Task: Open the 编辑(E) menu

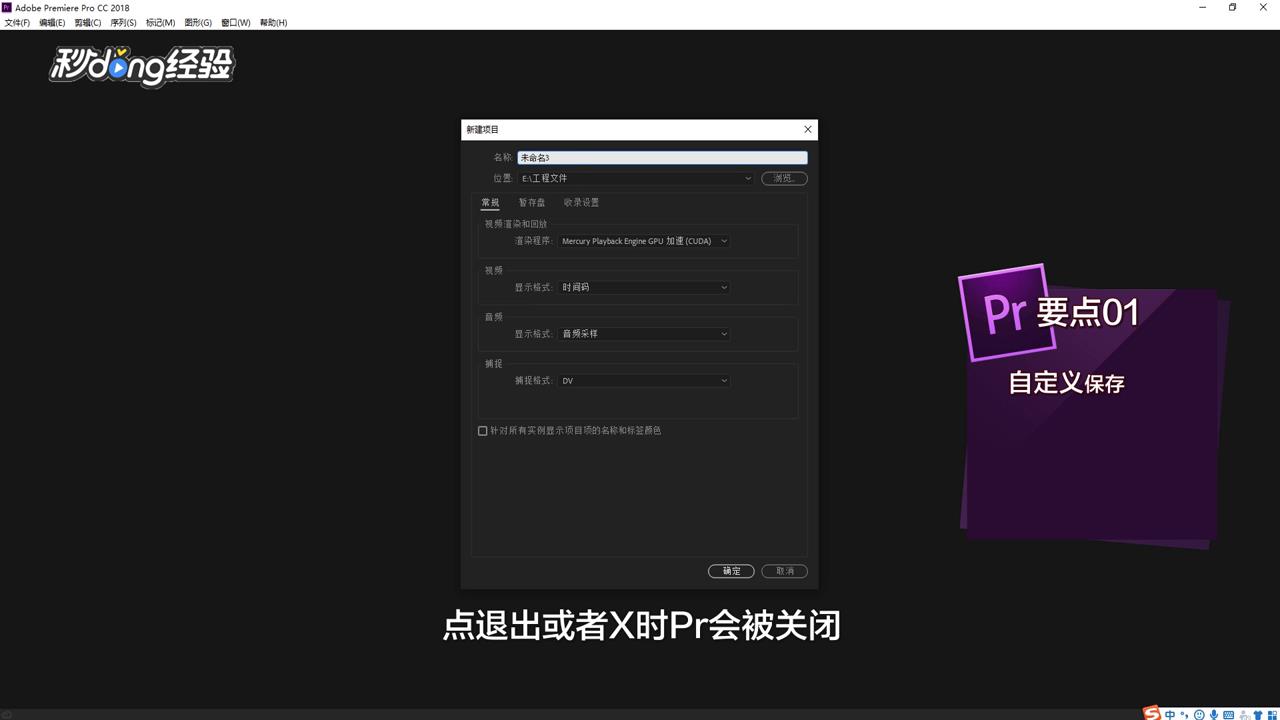Action: click(x=52, y=22)
